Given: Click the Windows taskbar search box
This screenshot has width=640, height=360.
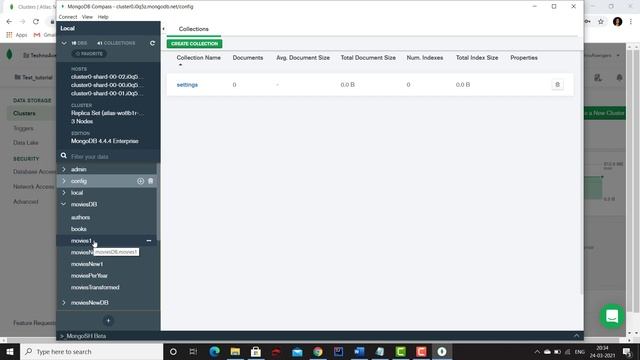Looking at the screenshot, I should pos(92,351).
